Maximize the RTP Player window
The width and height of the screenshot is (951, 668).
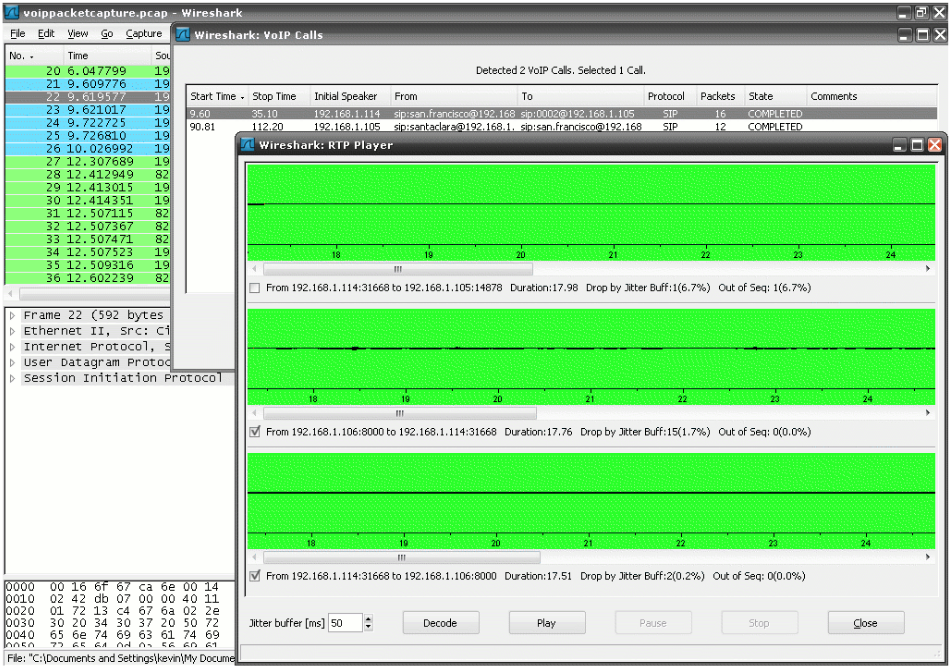(918, 145)
